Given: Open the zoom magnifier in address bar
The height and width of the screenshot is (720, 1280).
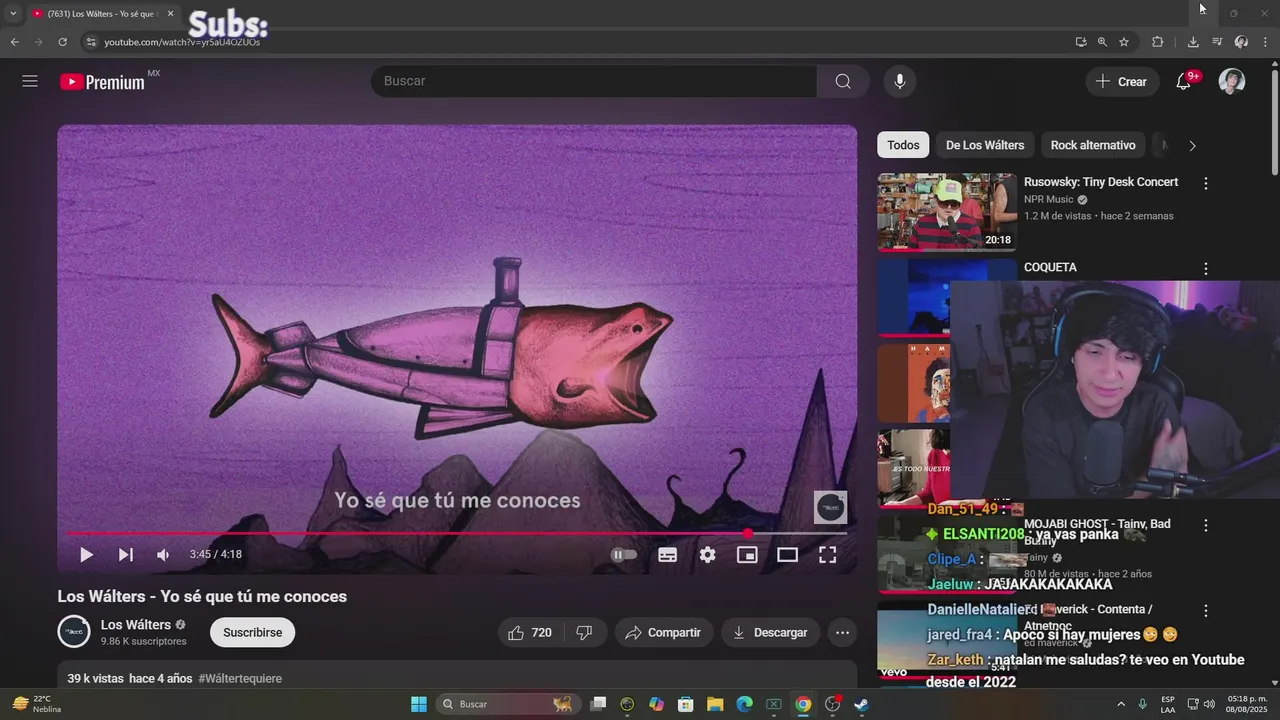Looking at the screenshot, I should [x=1102, y=42].
